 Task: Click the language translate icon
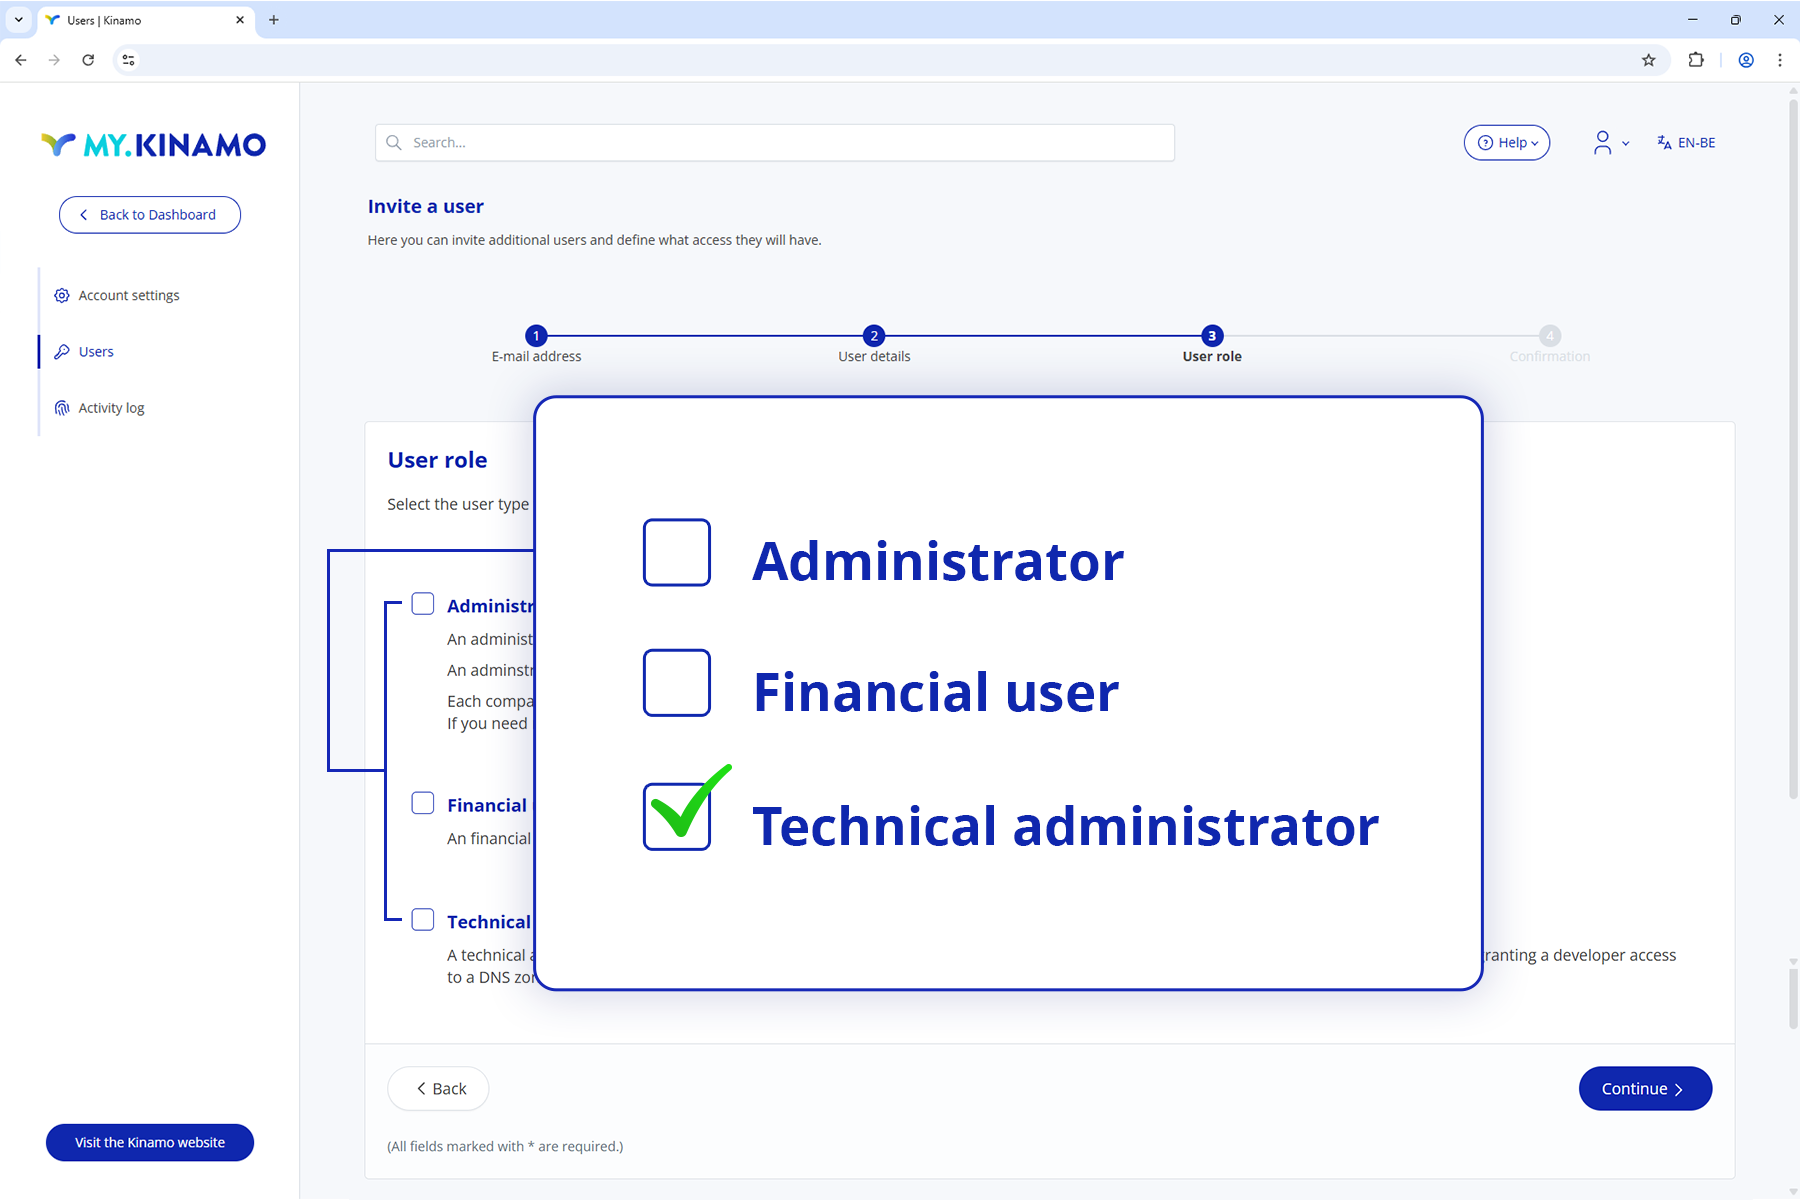[1664, 143]
